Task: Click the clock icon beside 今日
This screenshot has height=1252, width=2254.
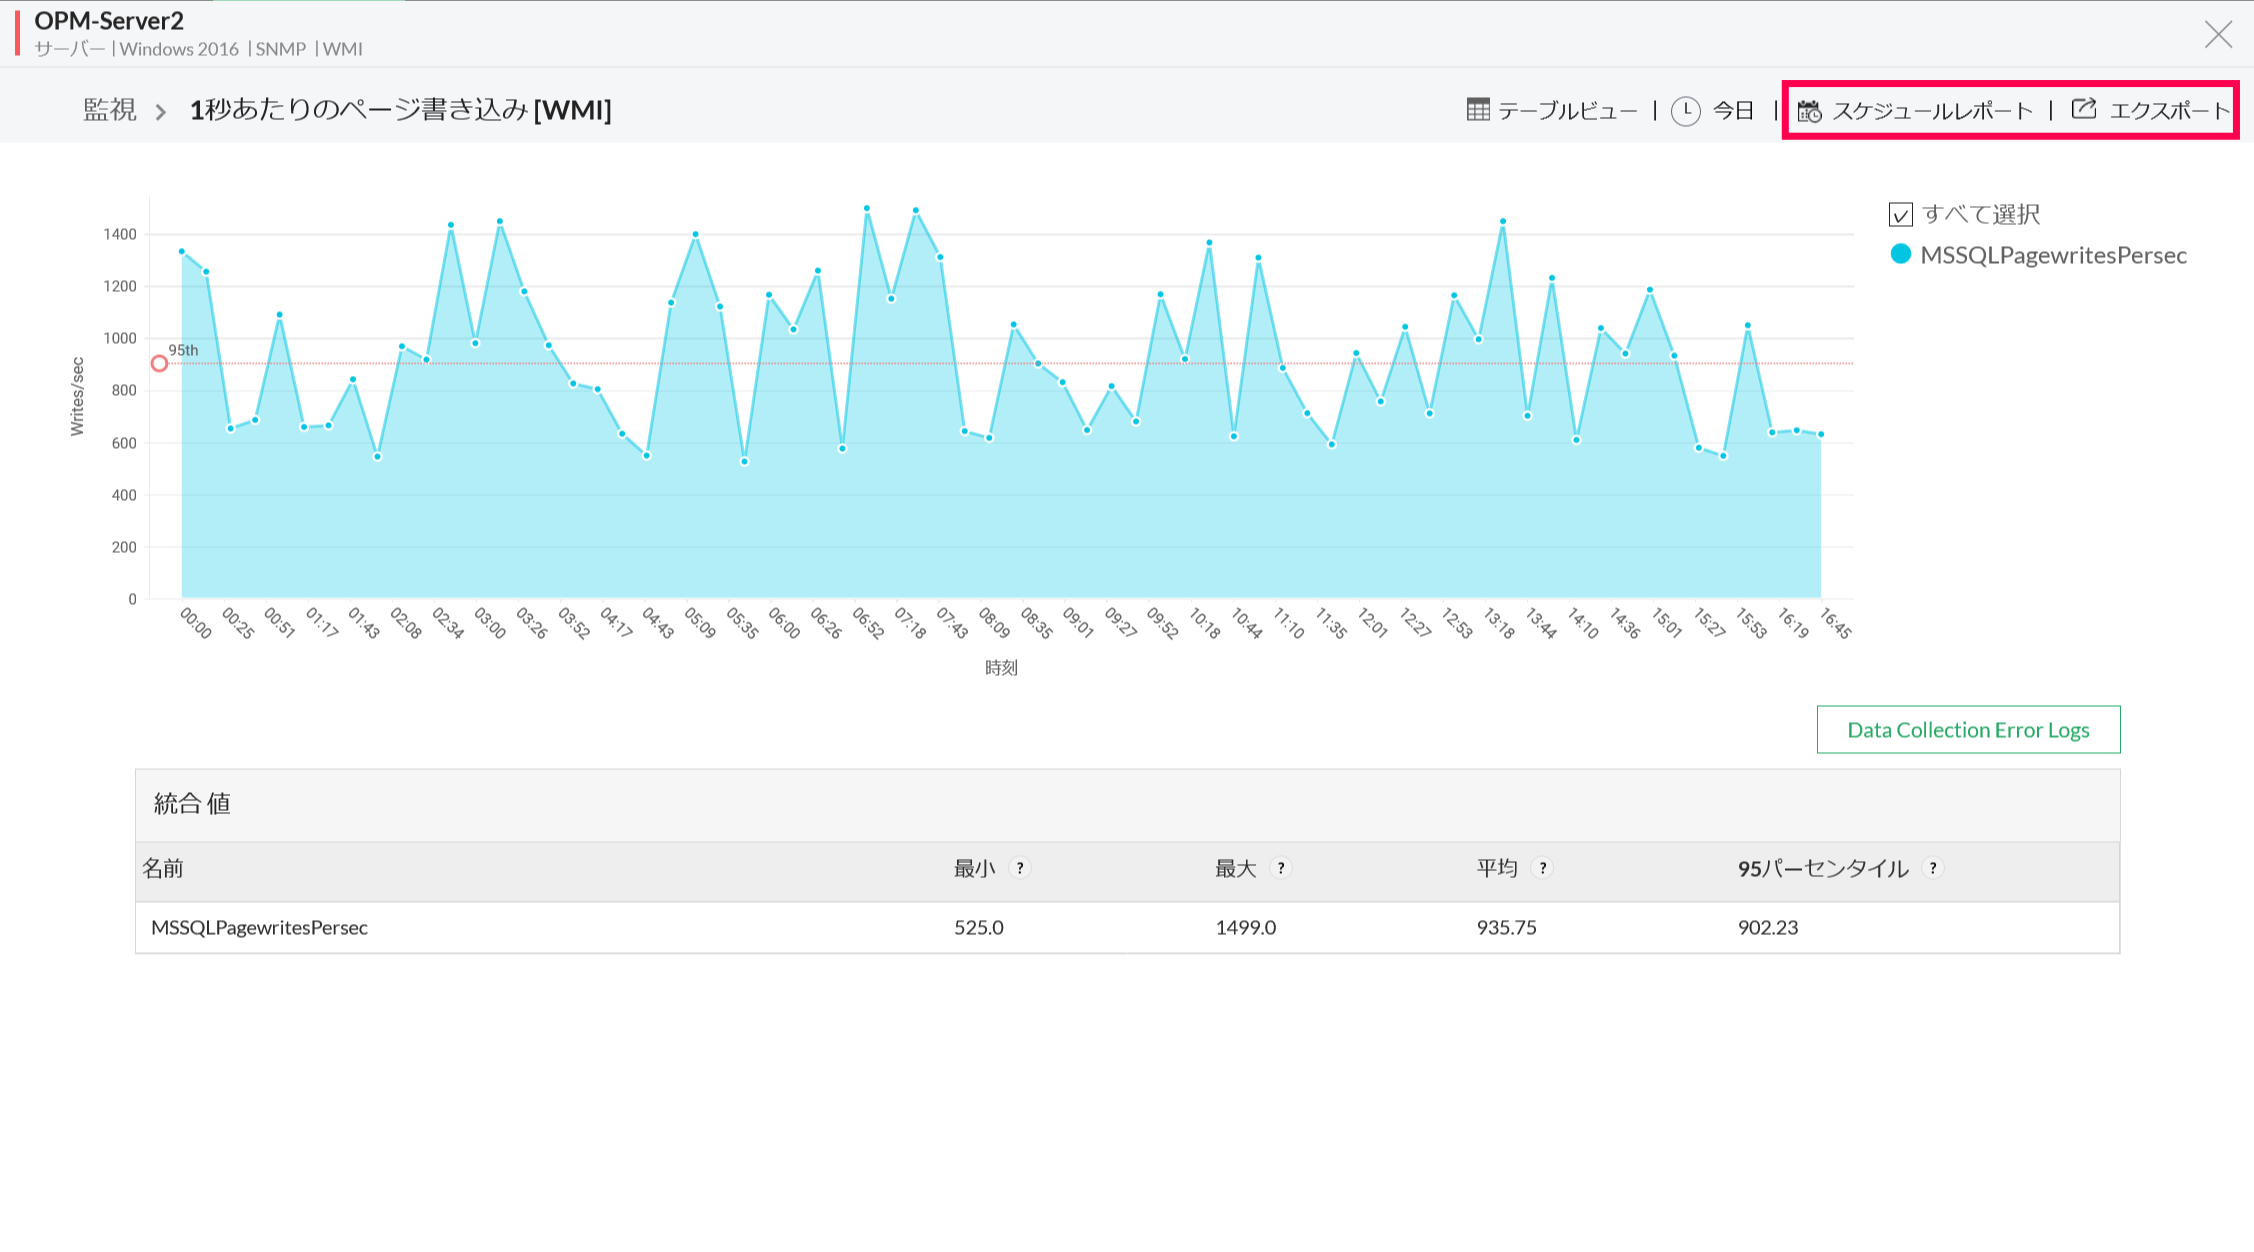Action: 1686,110
